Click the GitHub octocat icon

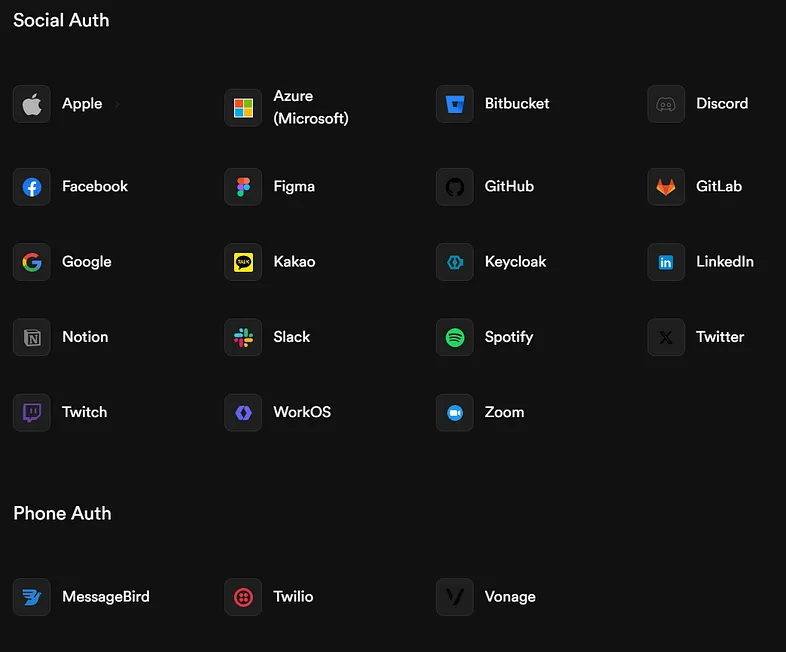[455, 187]
